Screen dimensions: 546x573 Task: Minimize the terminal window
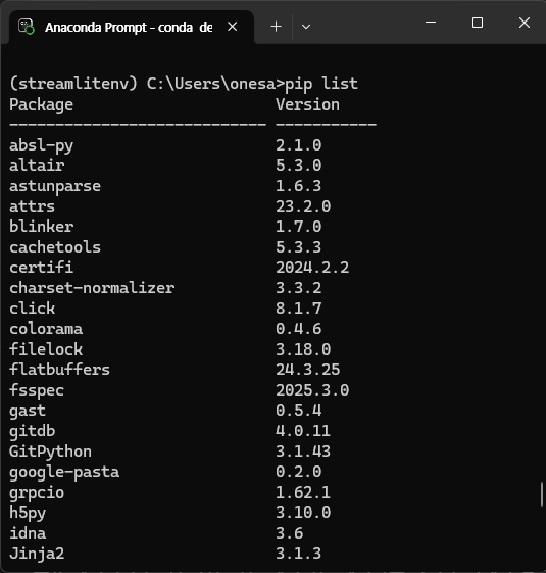tap(431, 23)
